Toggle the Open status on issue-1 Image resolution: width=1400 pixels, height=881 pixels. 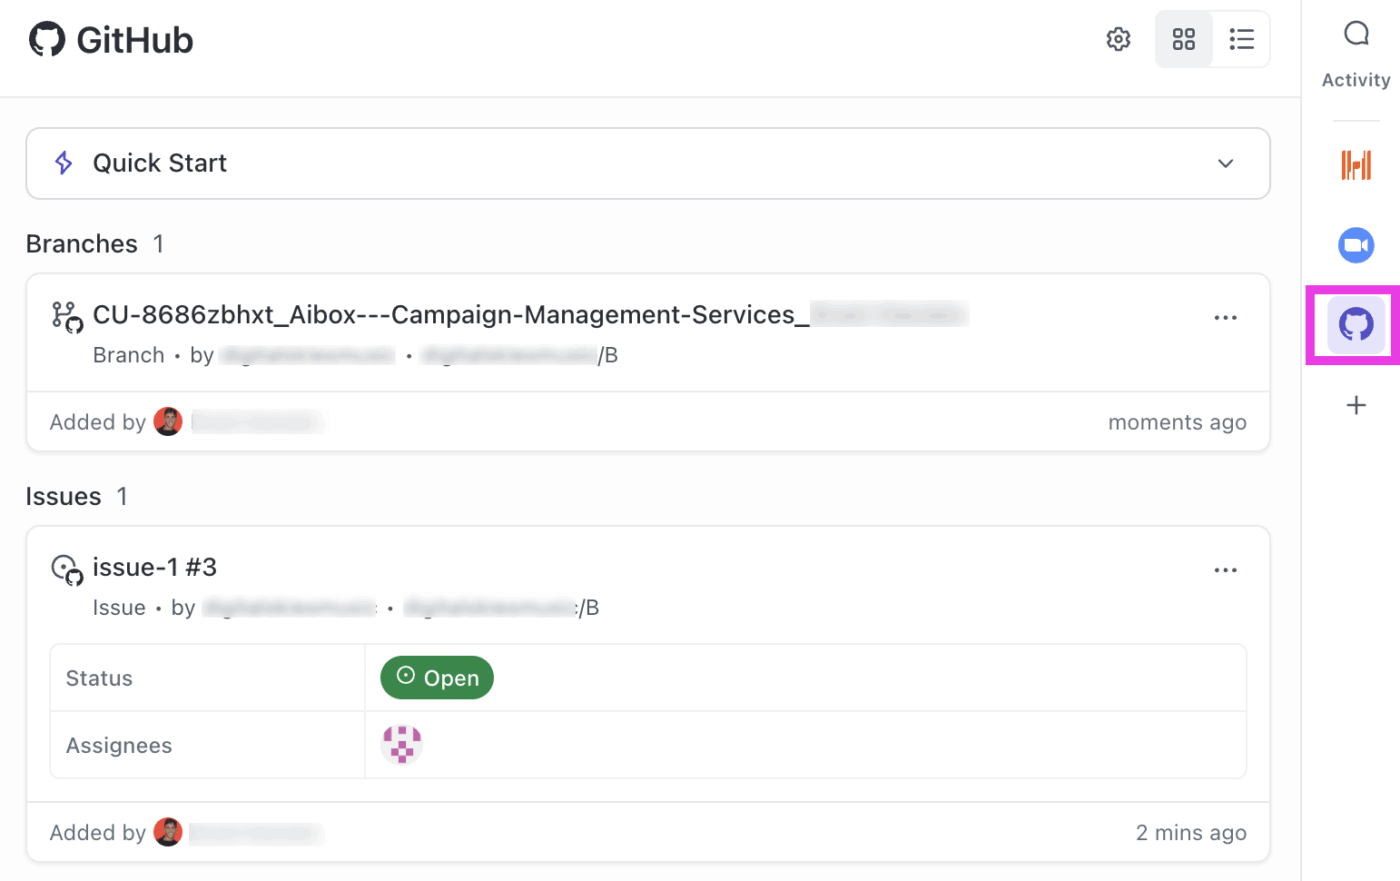click(436, 677)
